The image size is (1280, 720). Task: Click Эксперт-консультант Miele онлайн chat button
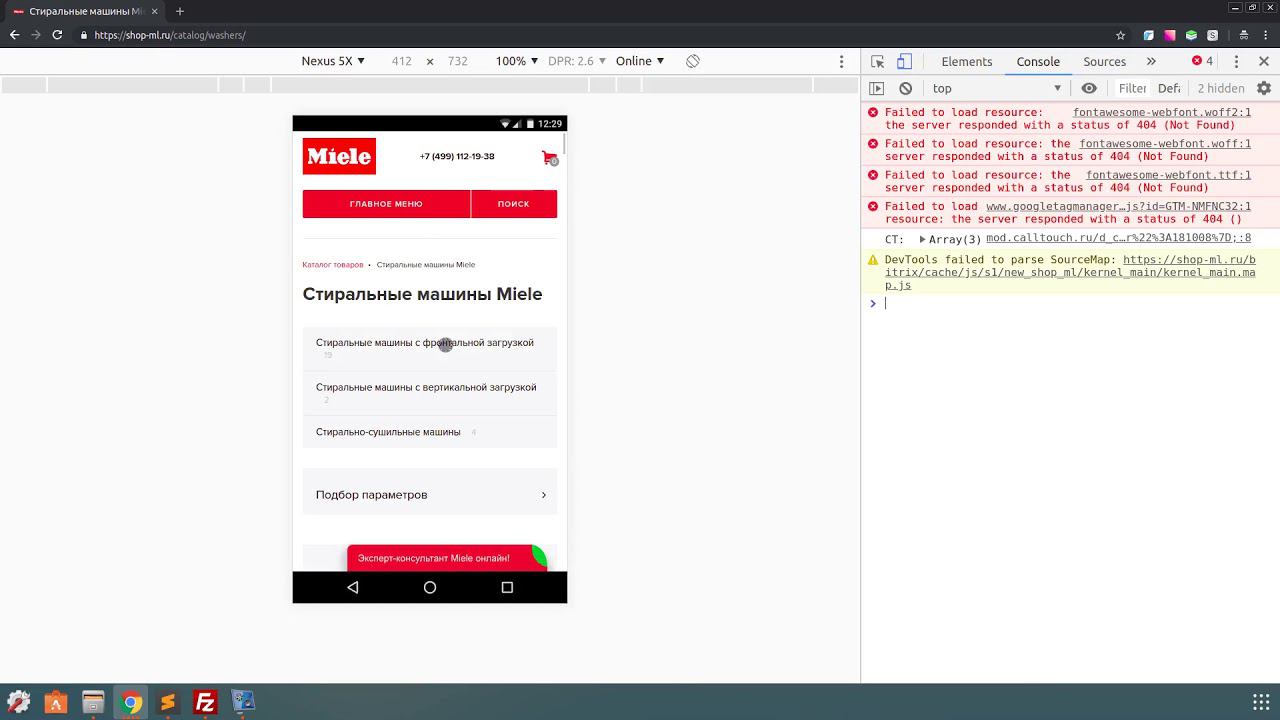pos(446,558)
